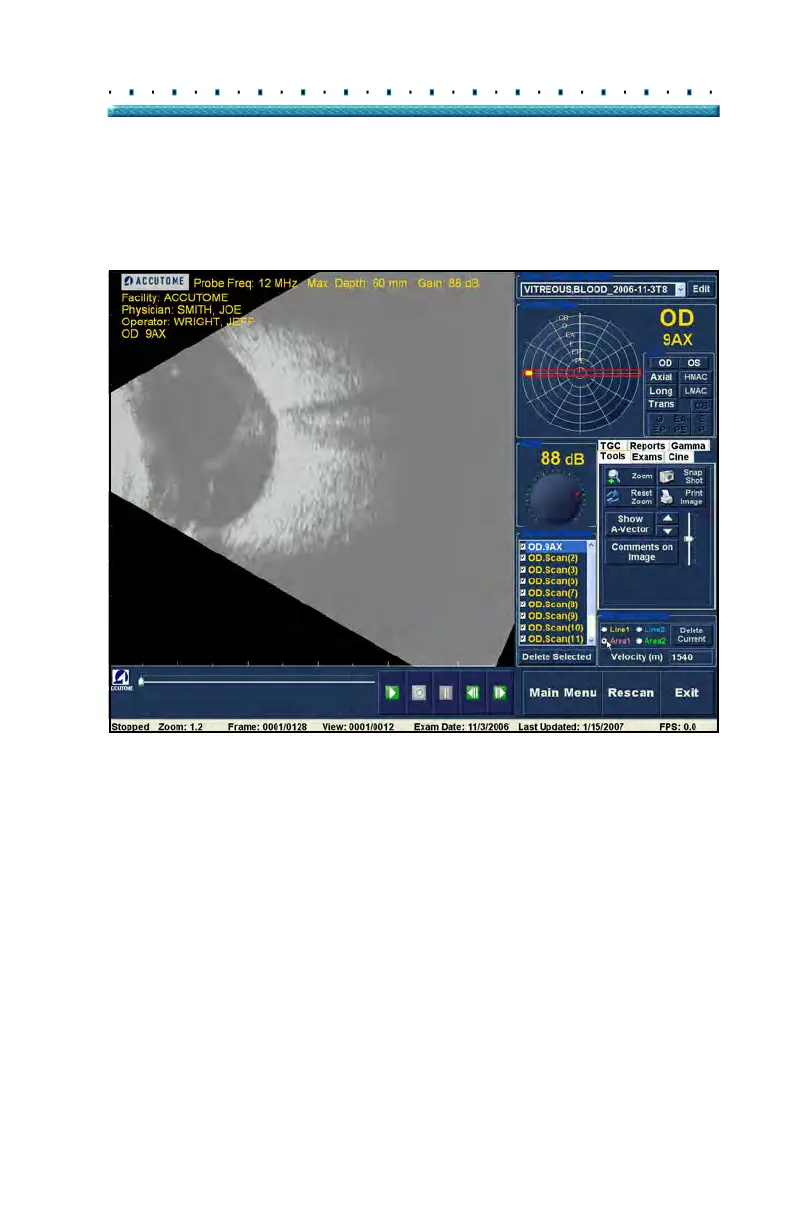
Task: Click the scan list scroll-down arrow
Action: (x=593, y=640)
